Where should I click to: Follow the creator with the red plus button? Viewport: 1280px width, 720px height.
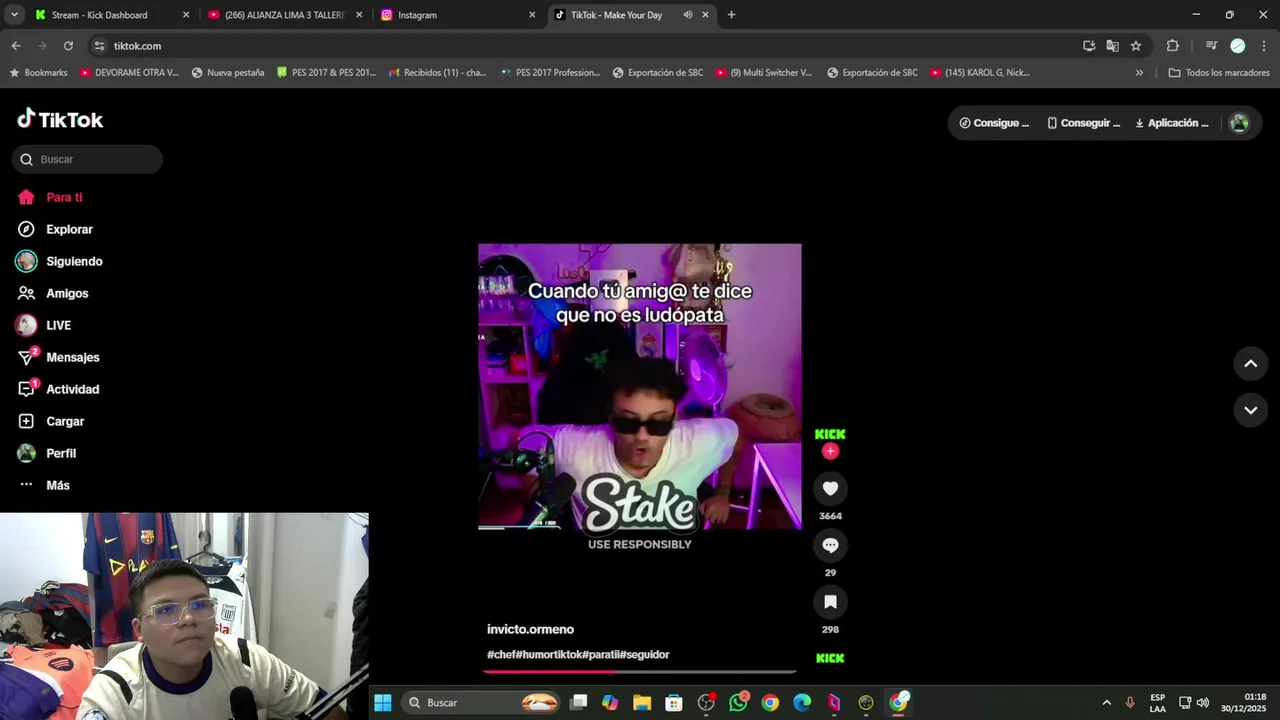point(830,451)
